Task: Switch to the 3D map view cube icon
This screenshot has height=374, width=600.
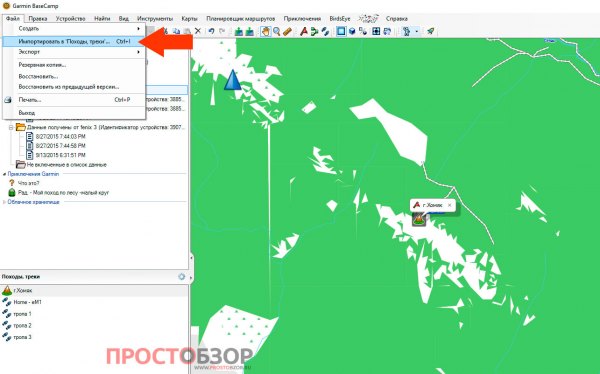Action: tap(352, 31)
